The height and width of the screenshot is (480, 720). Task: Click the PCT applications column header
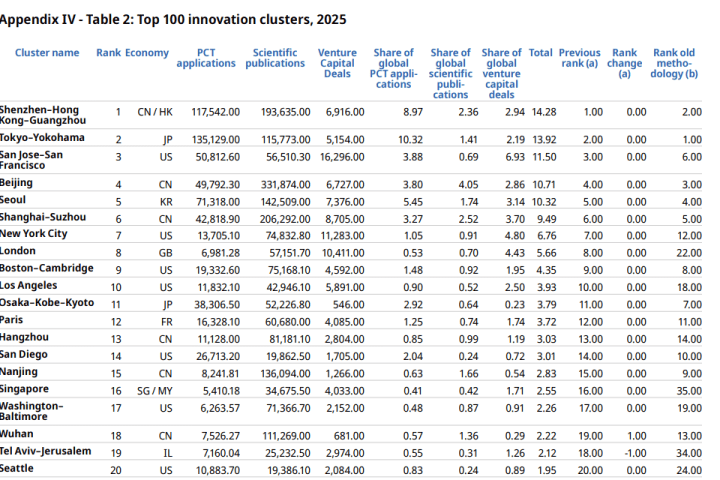pyautogui.click(x=206, y=58)
